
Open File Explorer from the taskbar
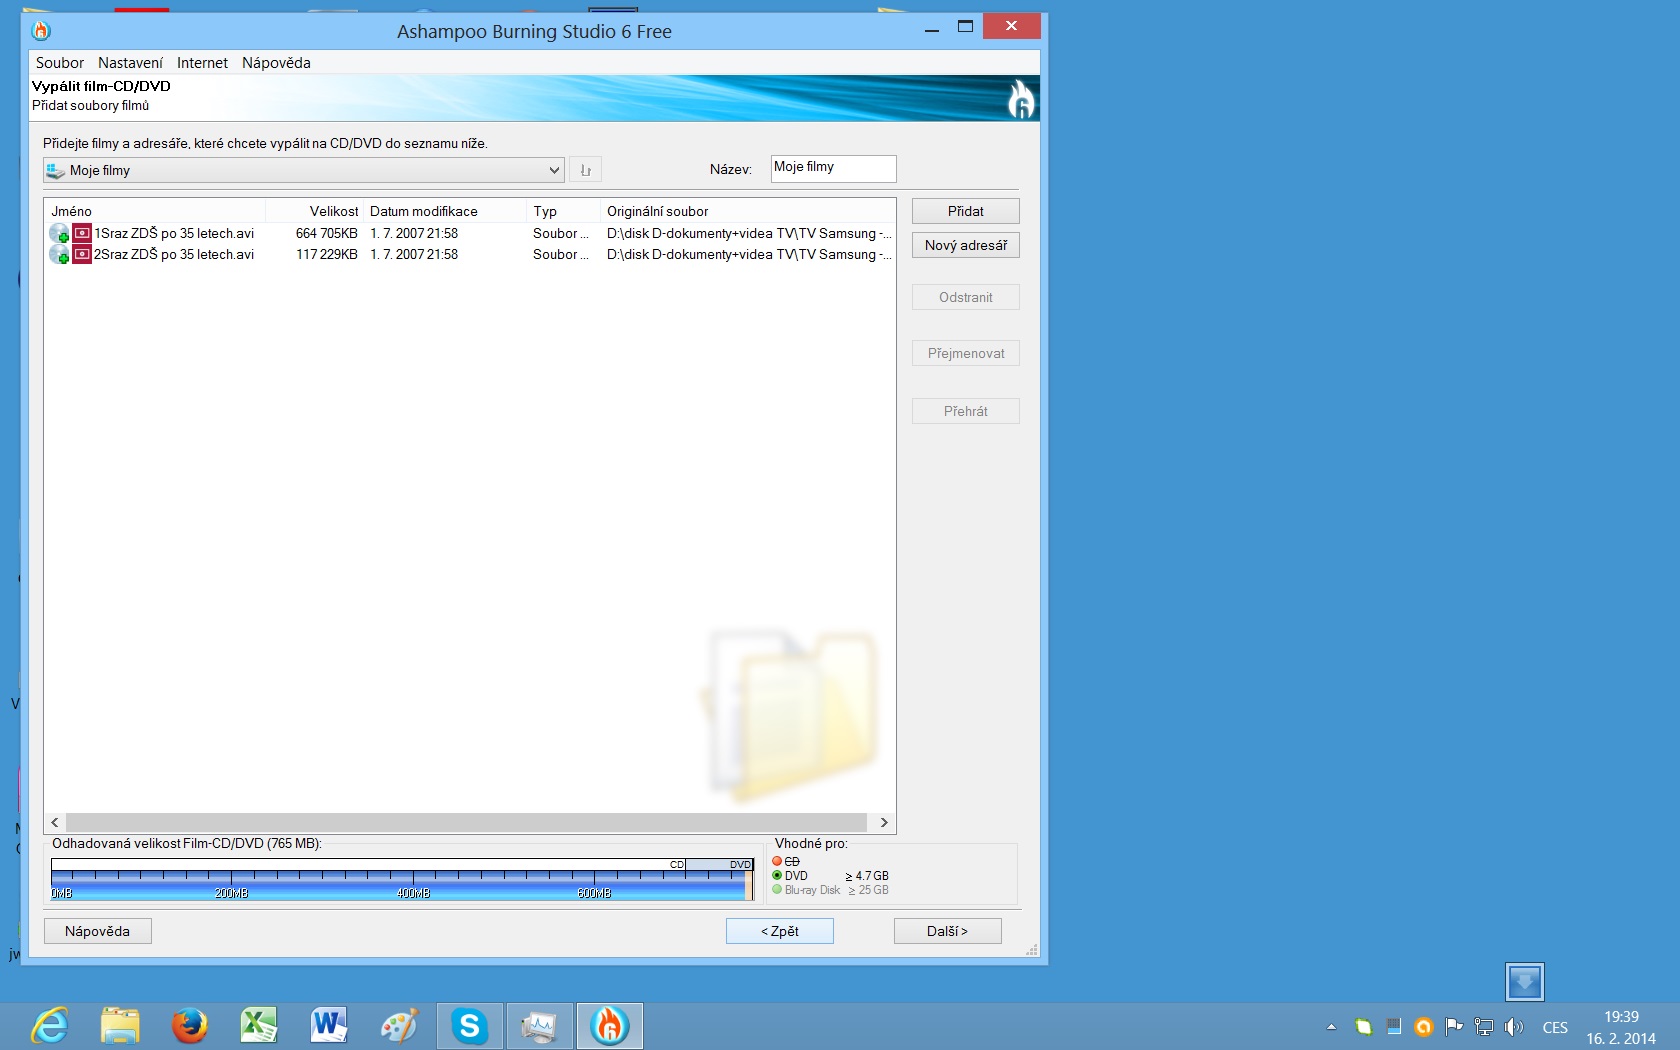pyautogui.click(x=120, y=1026)
